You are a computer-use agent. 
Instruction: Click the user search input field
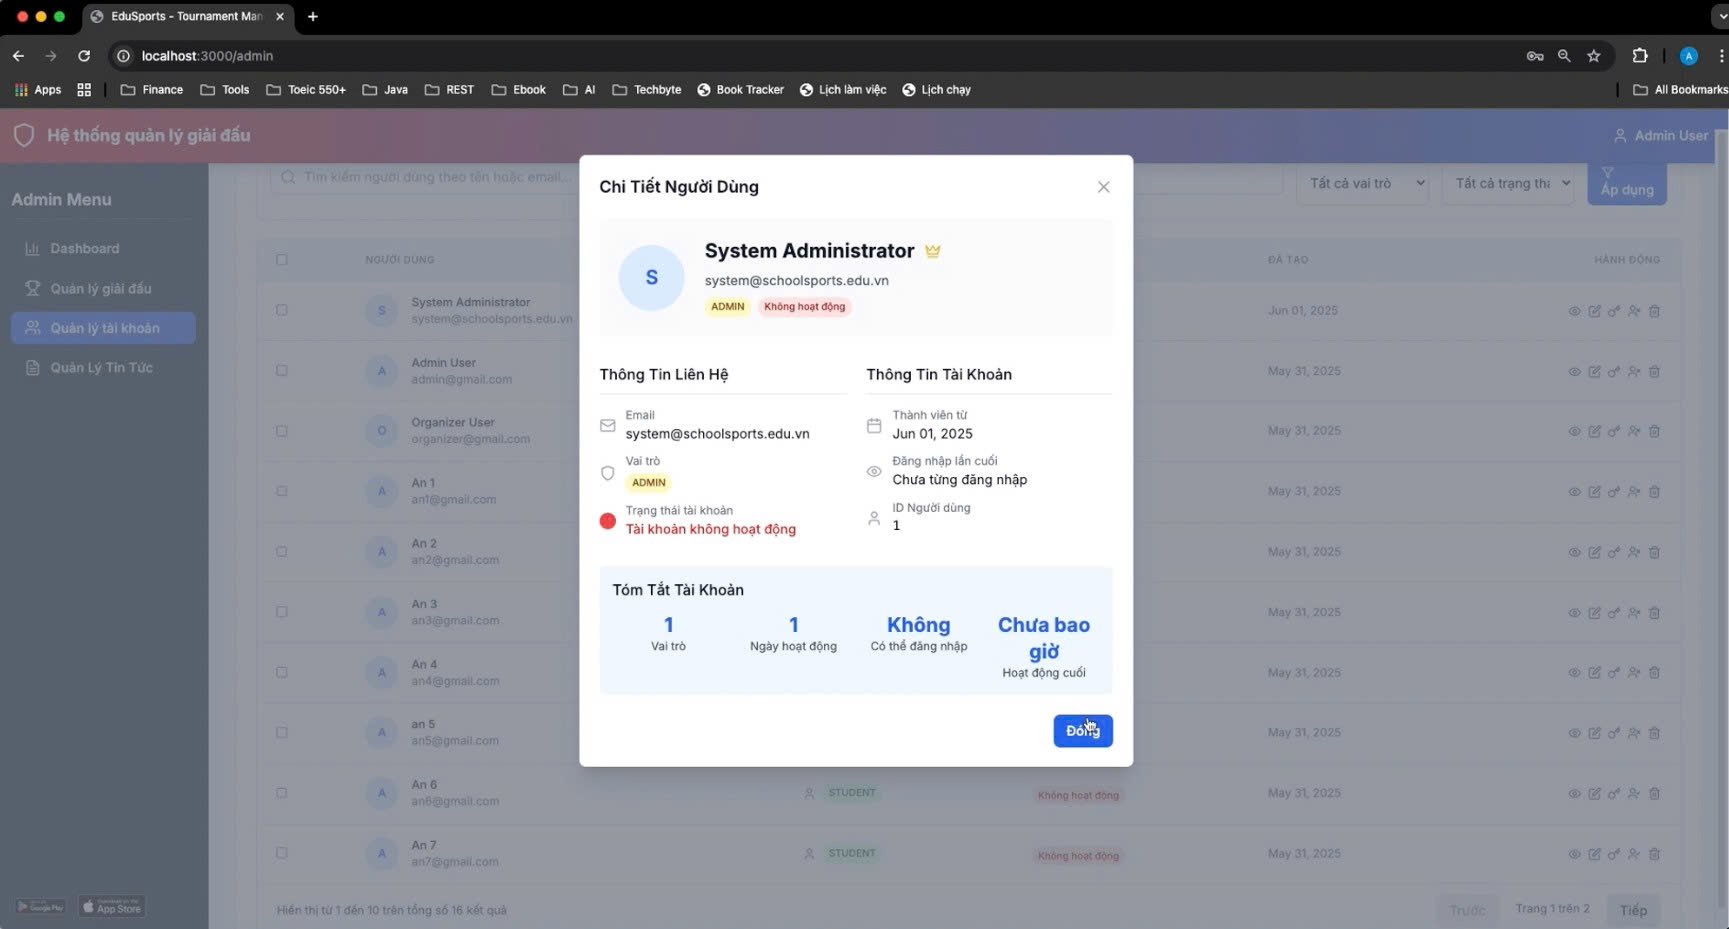(x=425, y=177)
